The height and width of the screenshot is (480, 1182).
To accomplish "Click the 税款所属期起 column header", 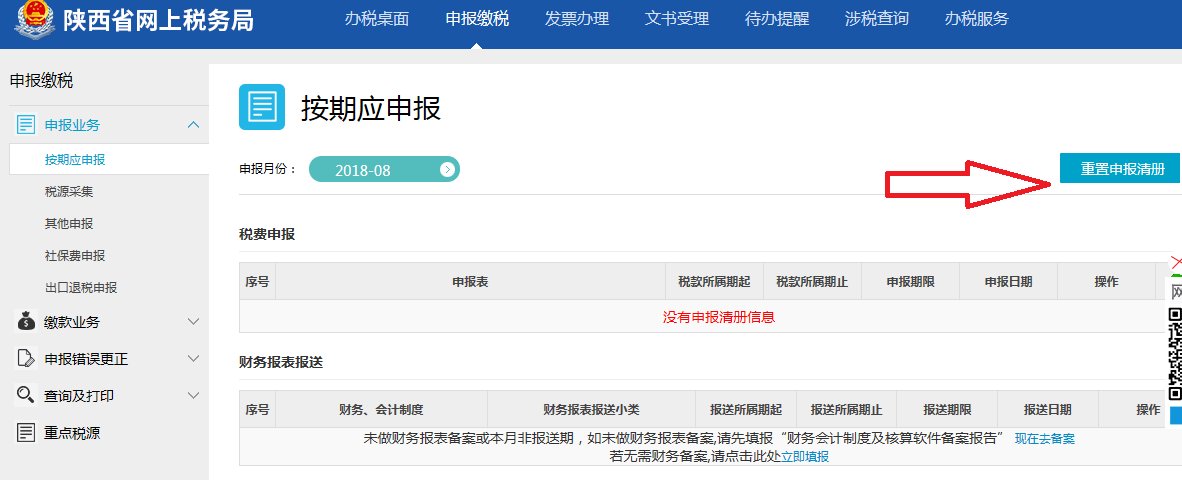I will 715,282.
